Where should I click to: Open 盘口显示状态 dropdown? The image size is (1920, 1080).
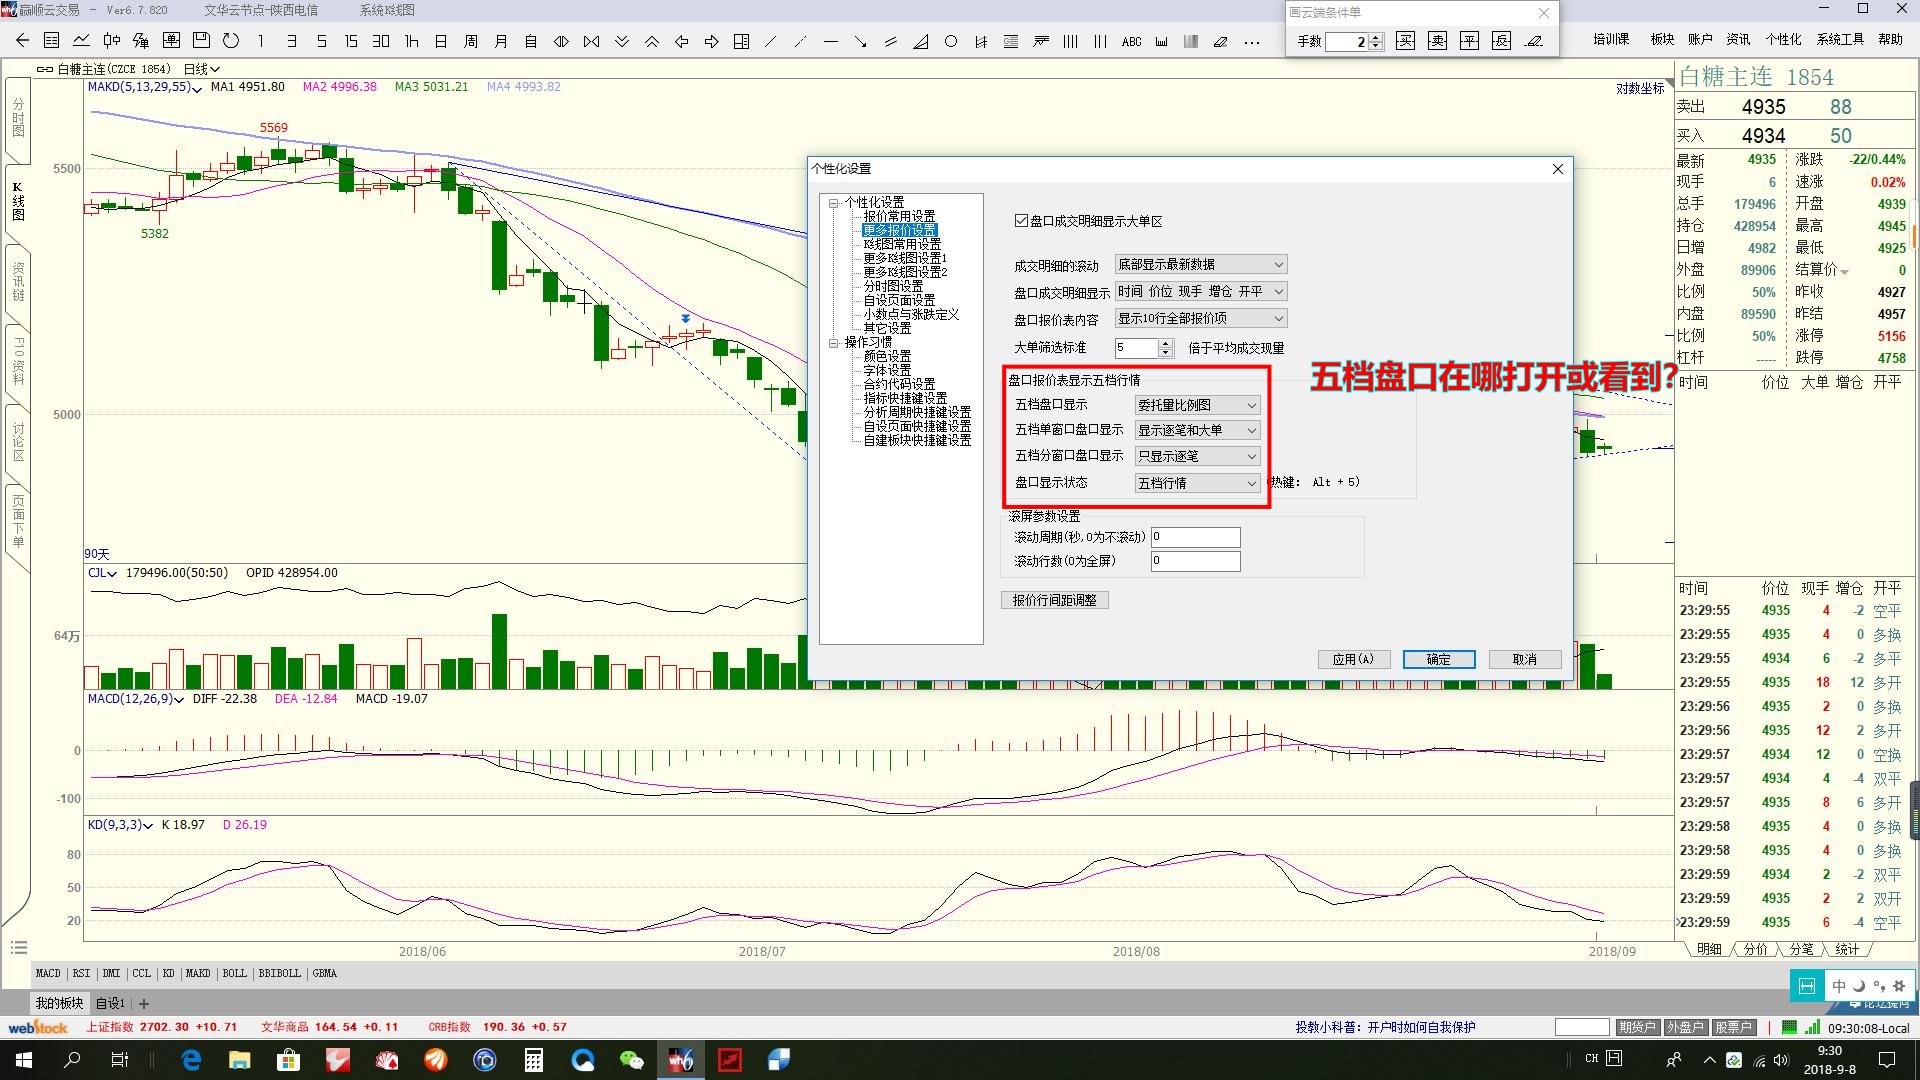tap(1197, 483)
